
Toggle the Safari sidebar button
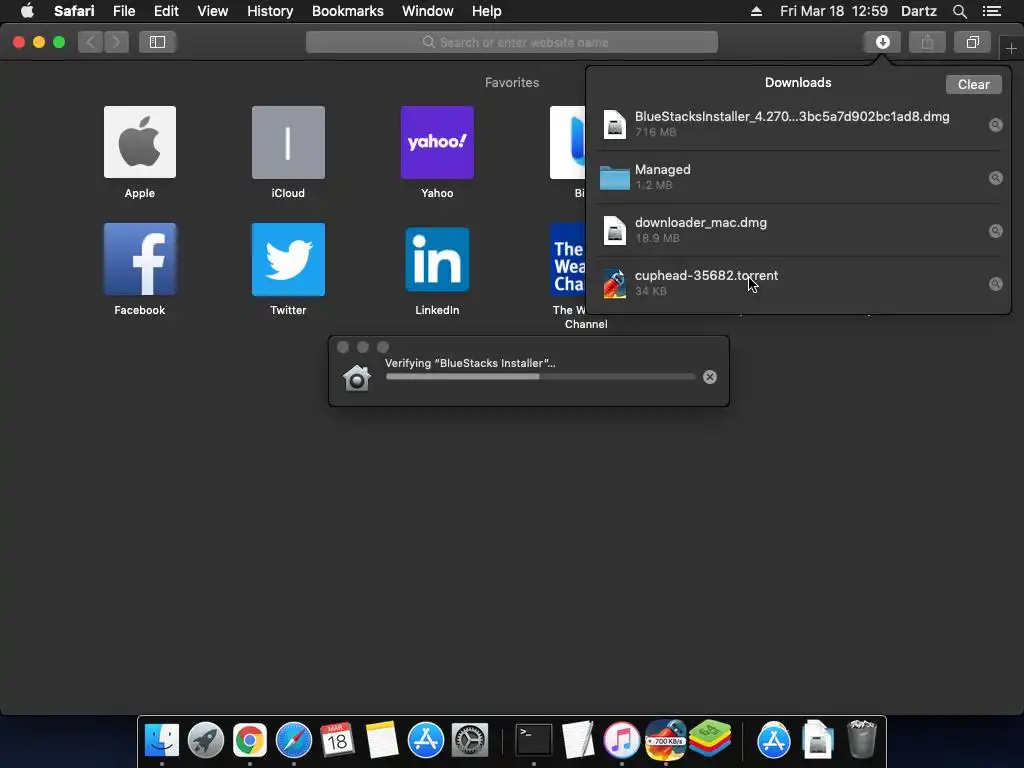coord(157,42)
